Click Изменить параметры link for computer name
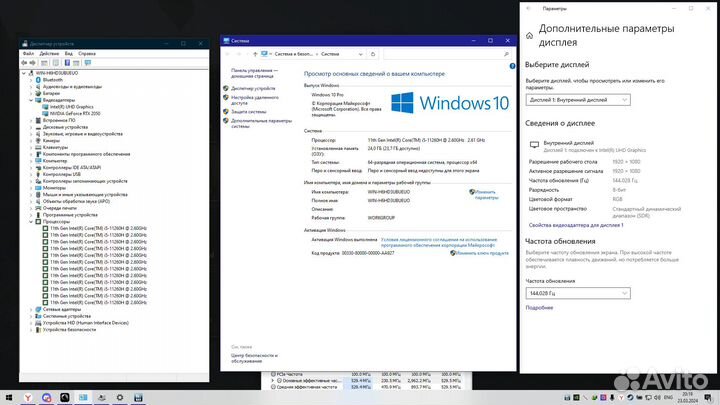The image size is (720, 405). coord(484,194)
